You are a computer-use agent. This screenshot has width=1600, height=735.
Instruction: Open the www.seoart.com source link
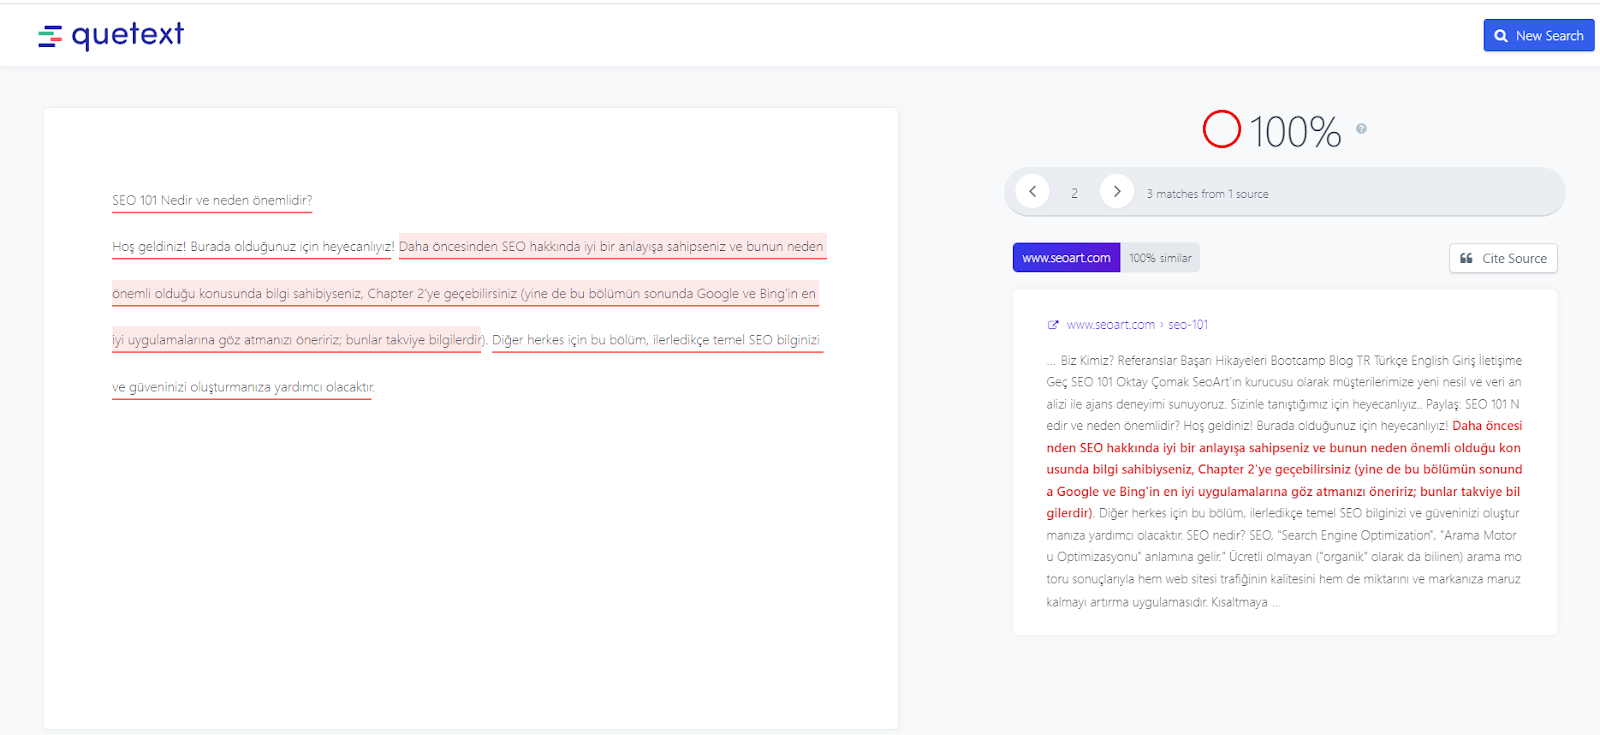[1110, 325]
